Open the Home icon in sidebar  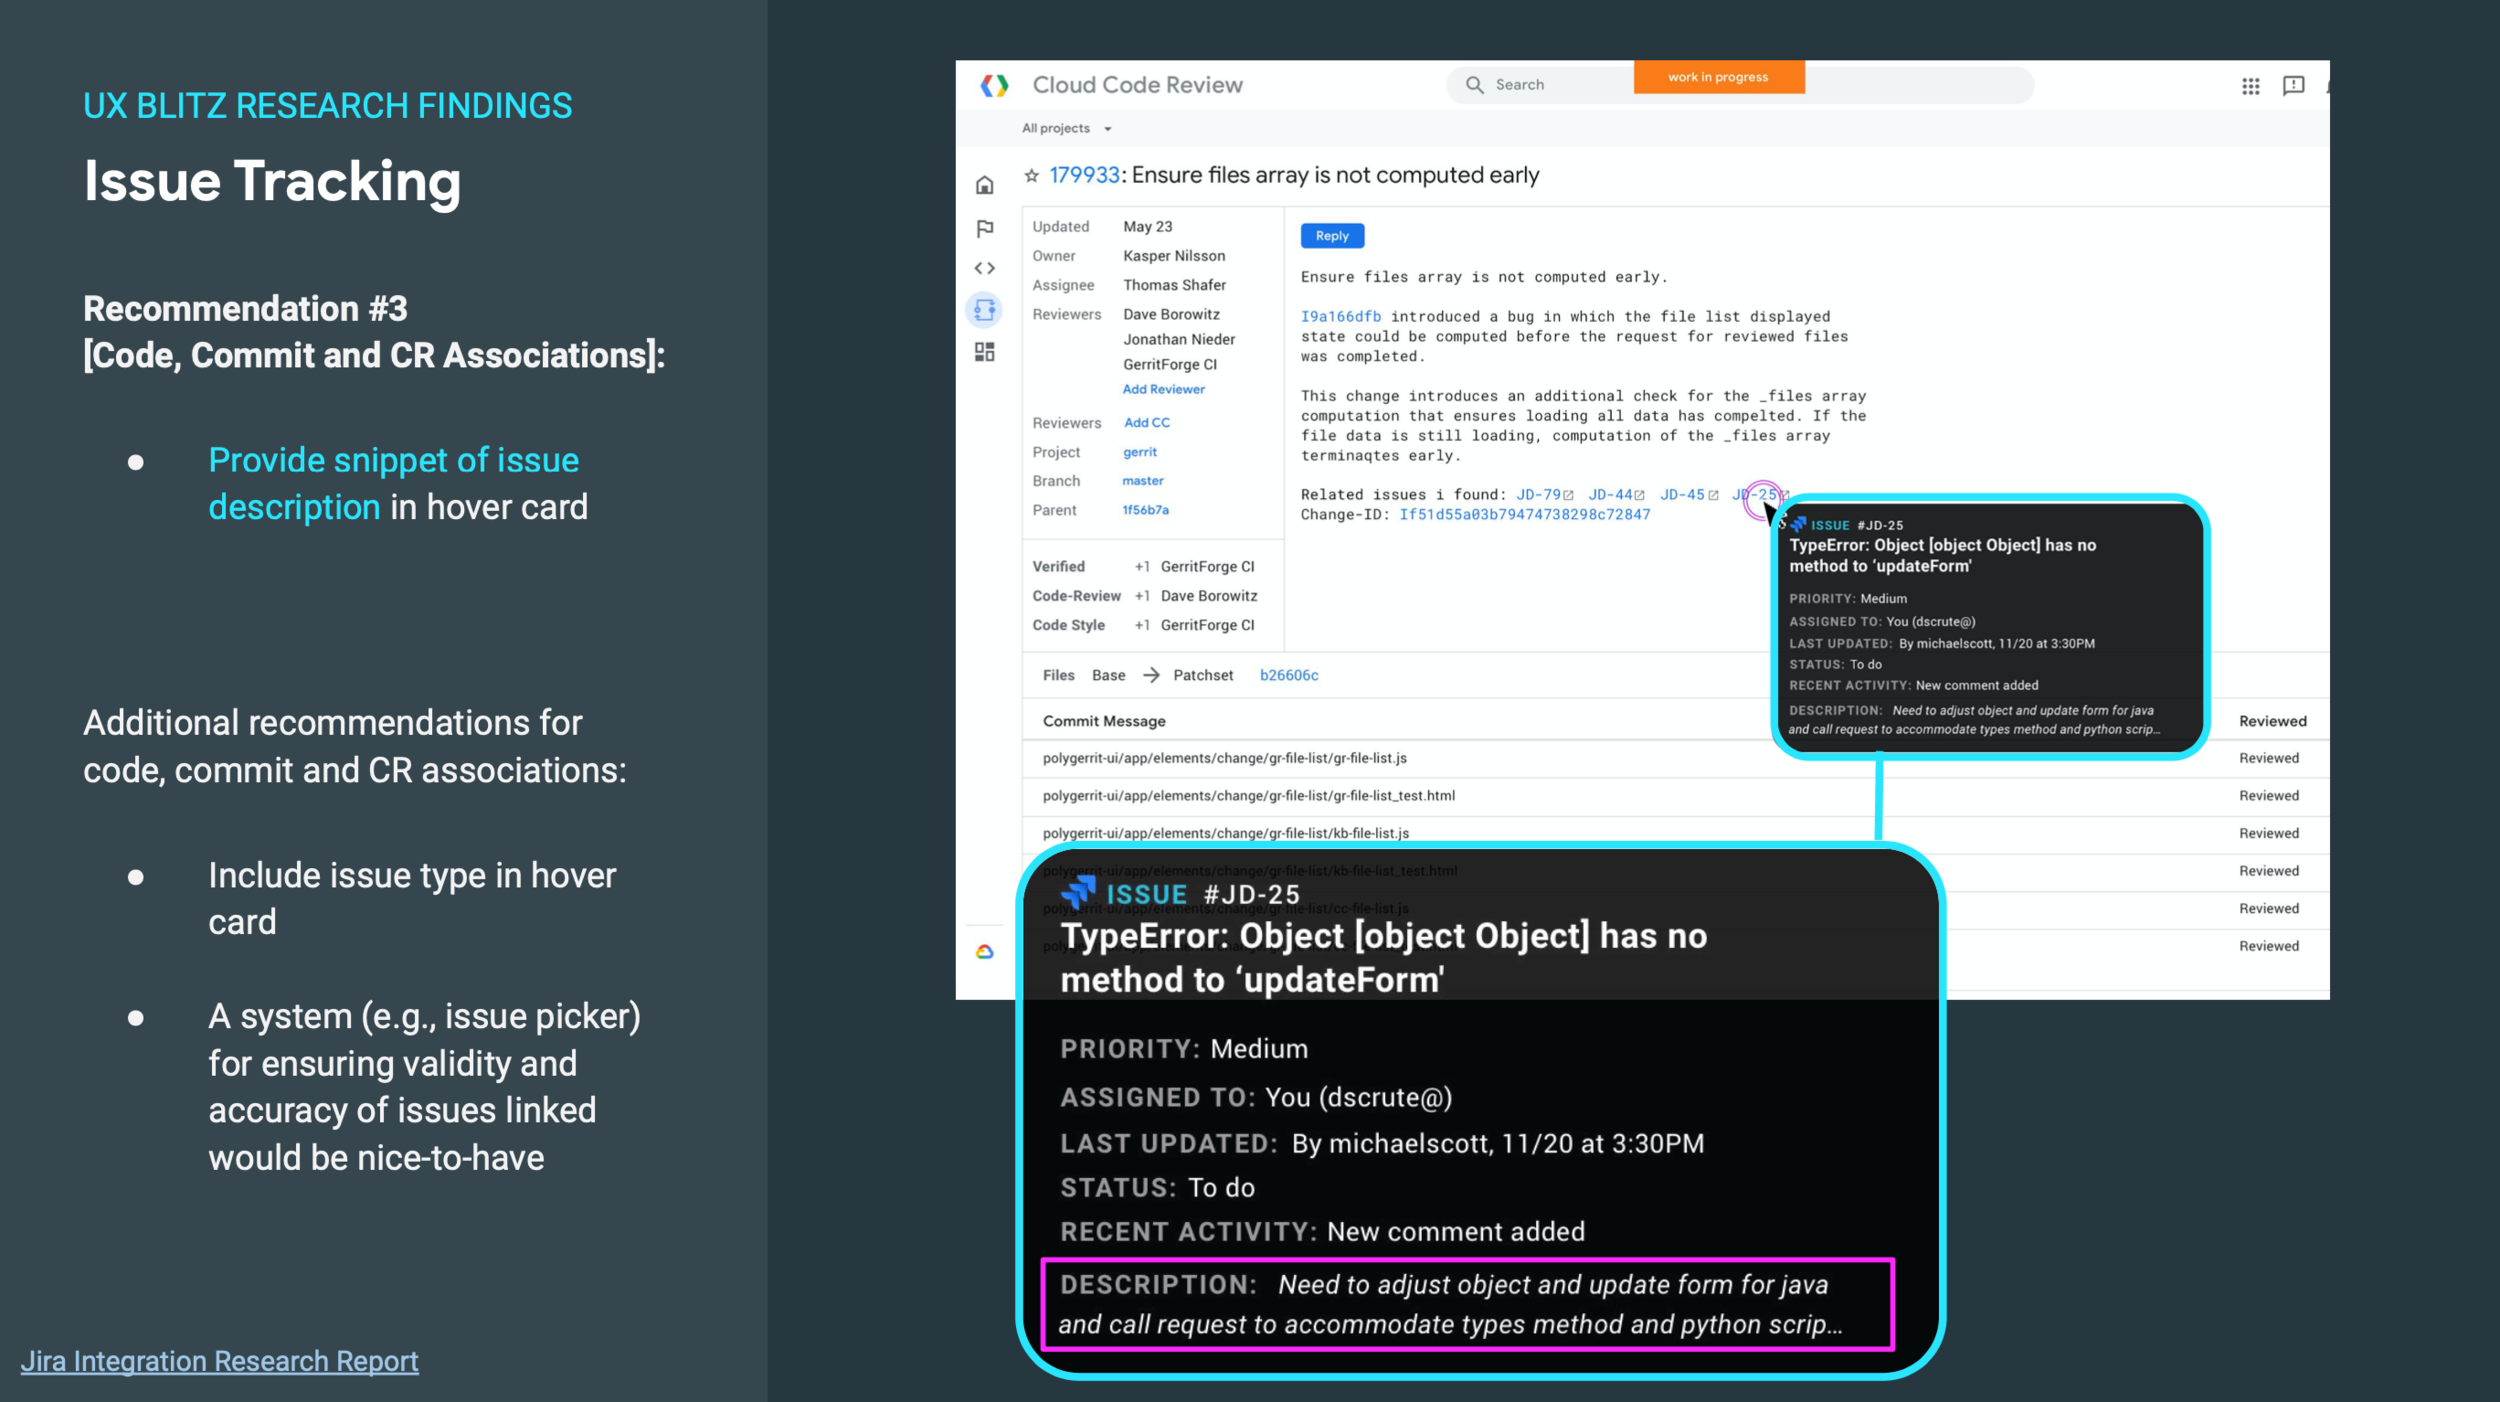tap(984, 185)
